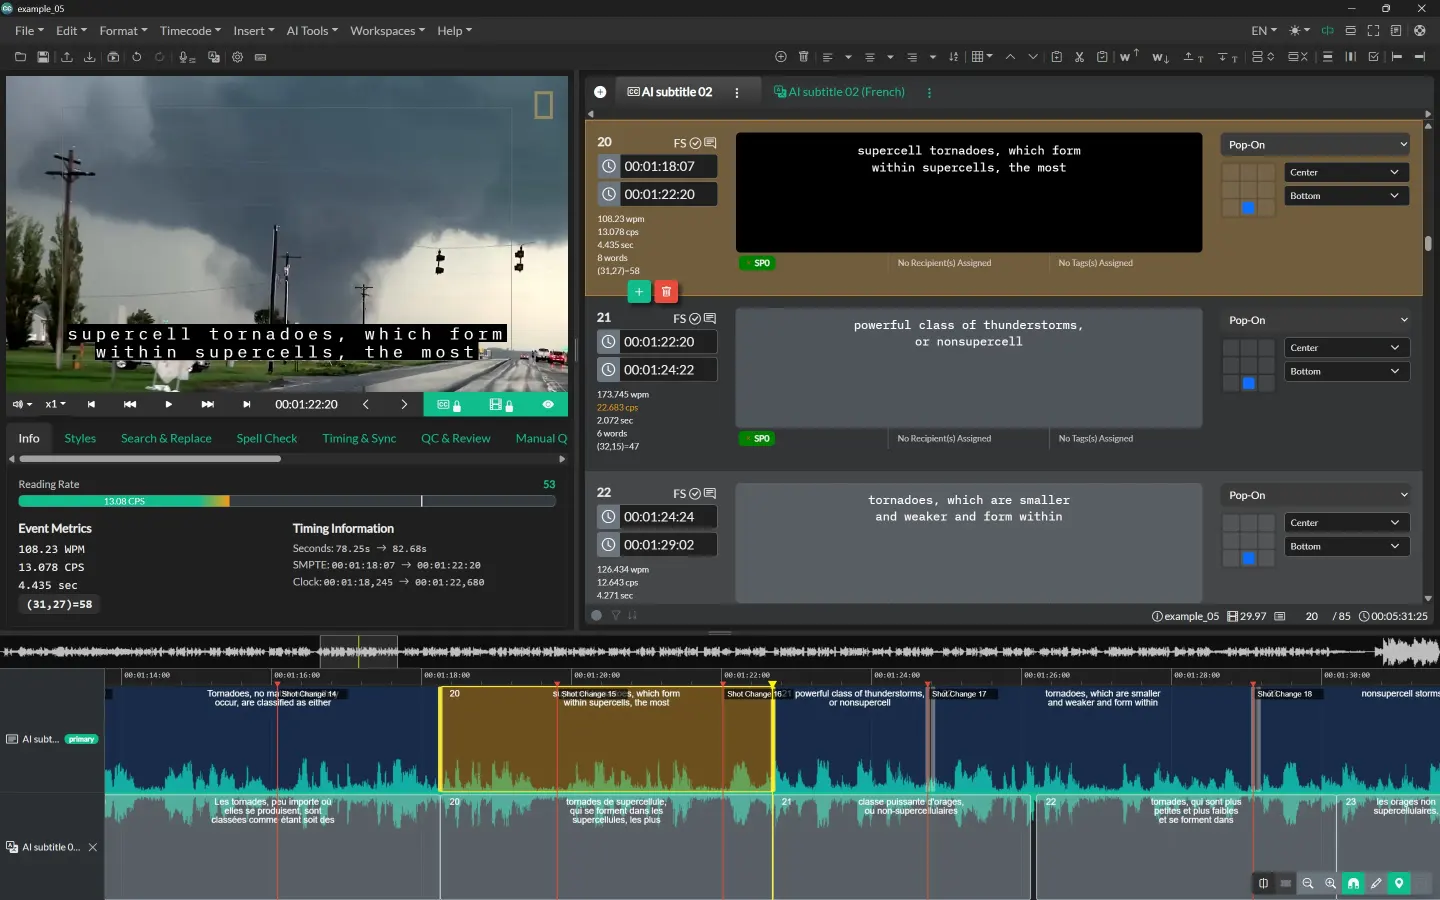
Task: Select the AI subtitle 02 (French) tab
Action: tap(839, 92)
